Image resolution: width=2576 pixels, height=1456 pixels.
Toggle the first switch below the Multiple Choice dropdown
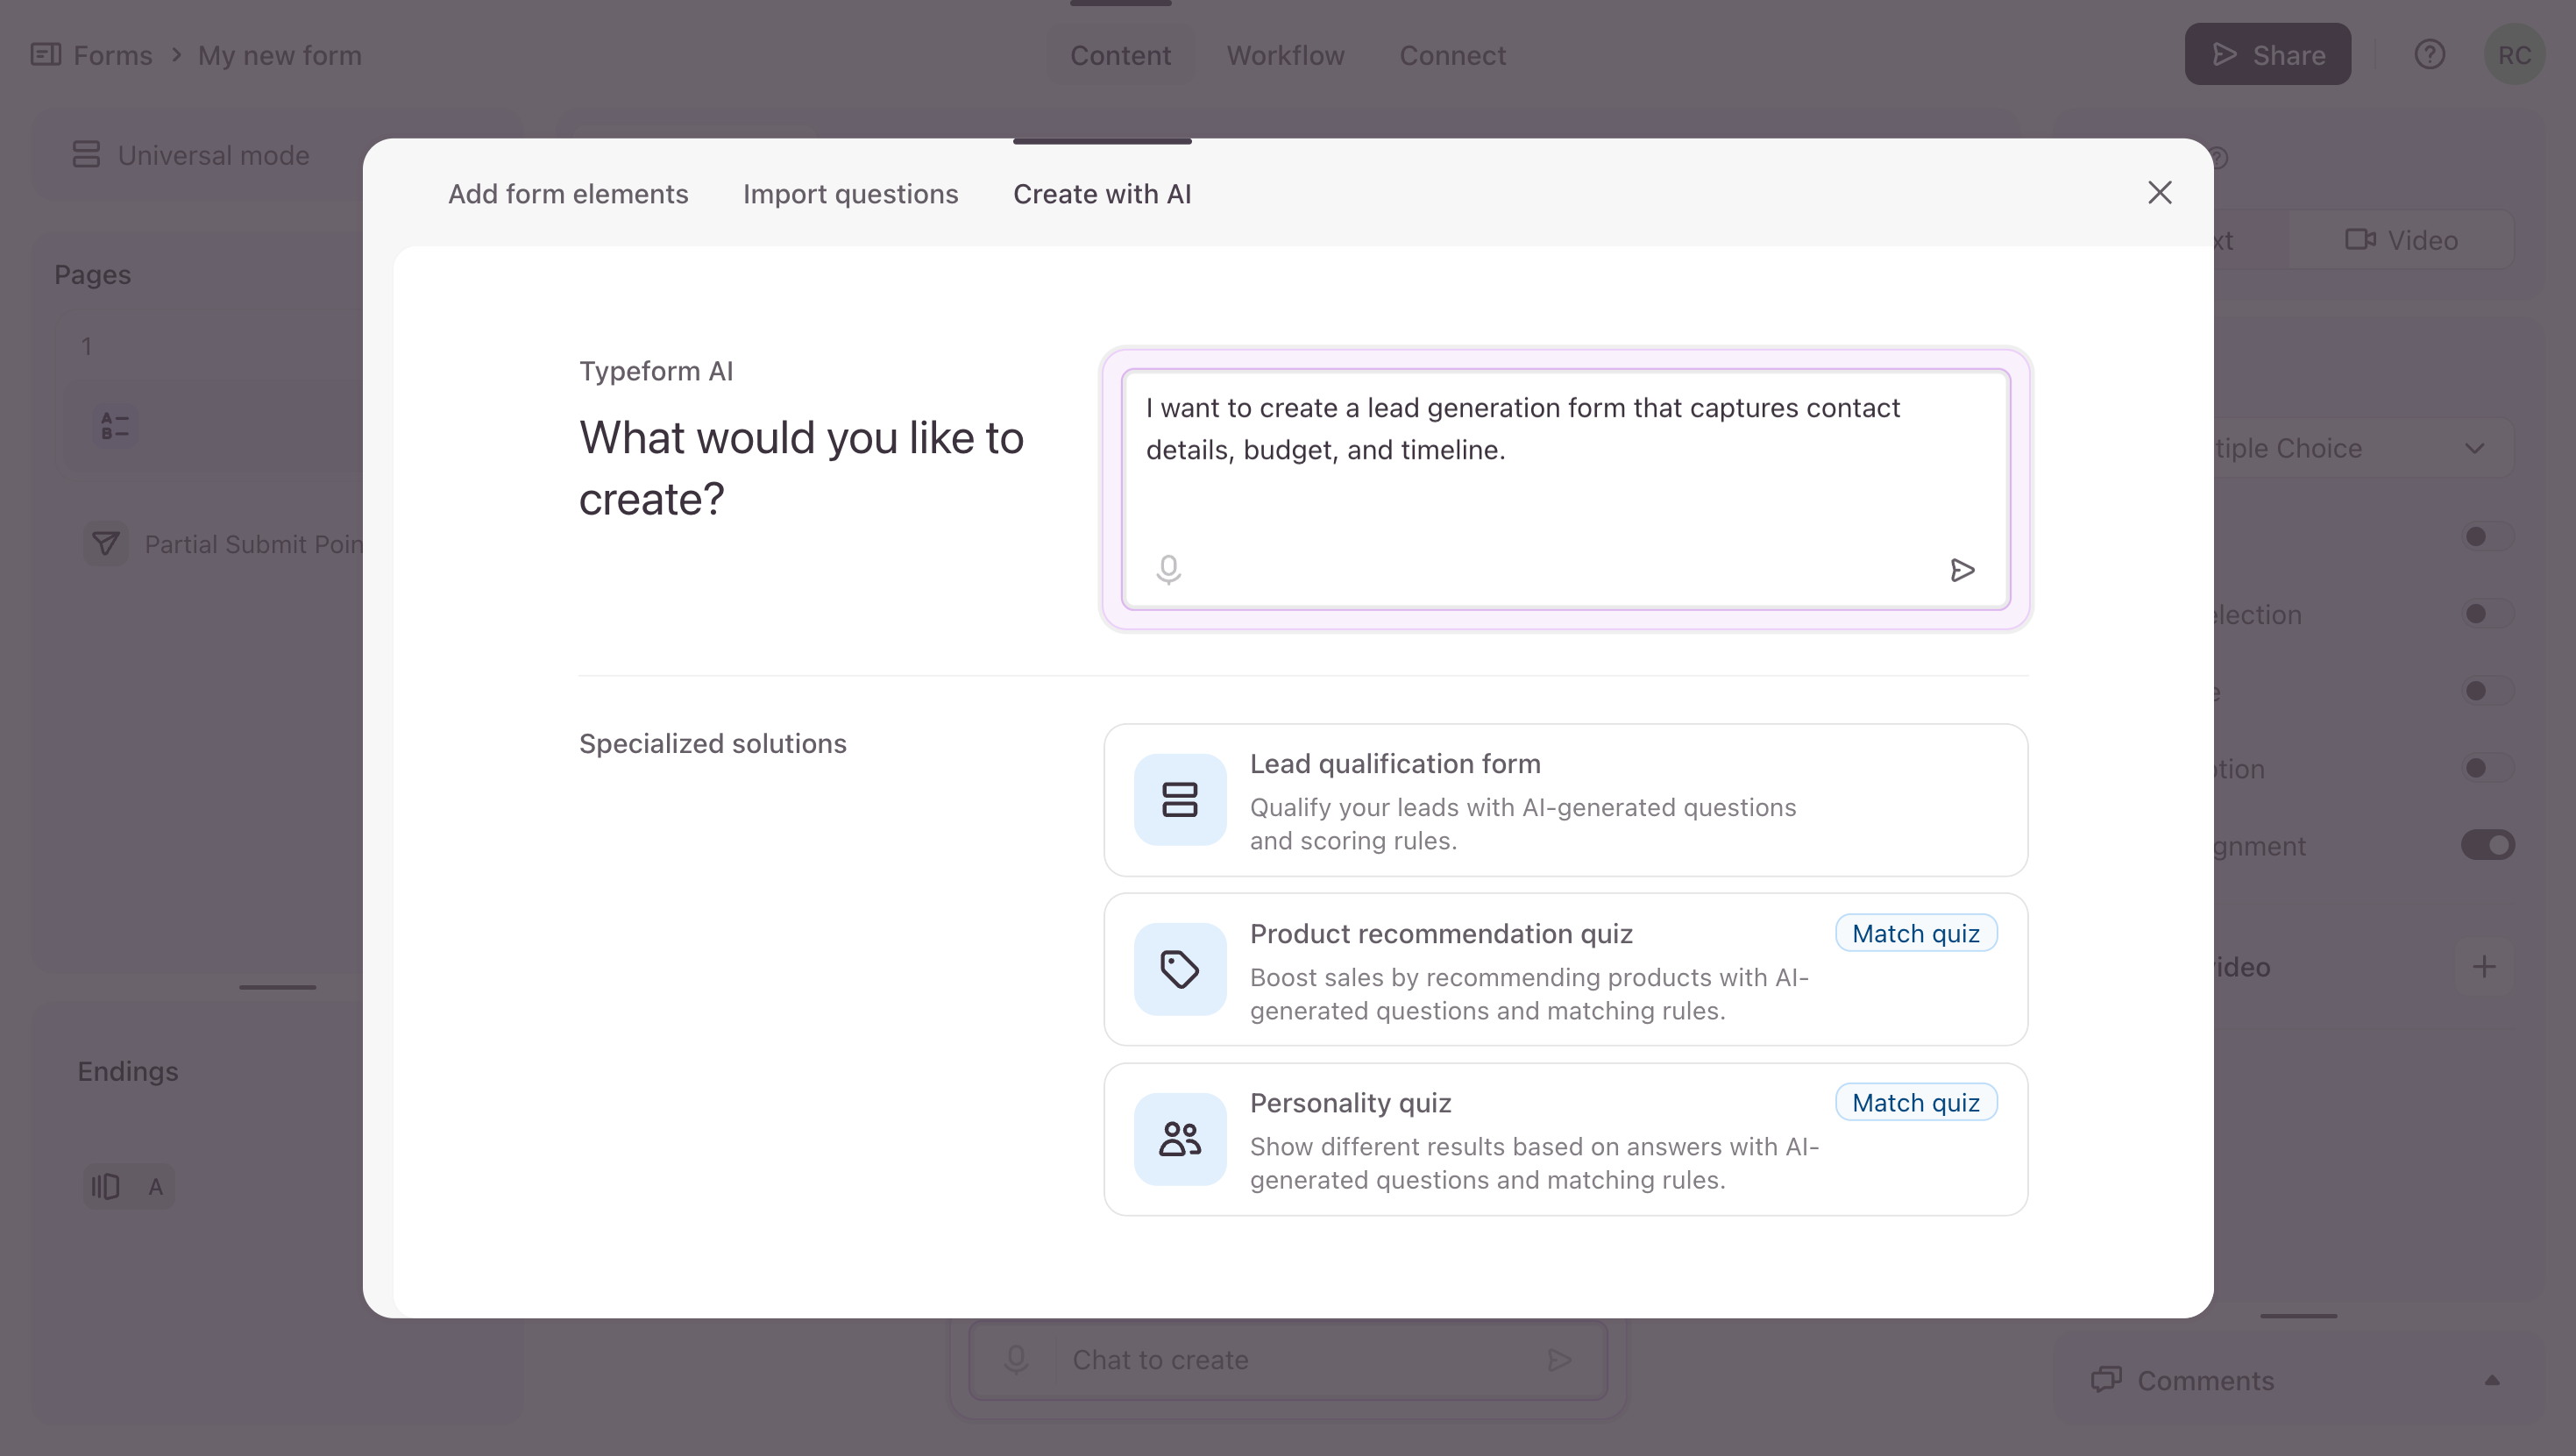coord(2487,536)
